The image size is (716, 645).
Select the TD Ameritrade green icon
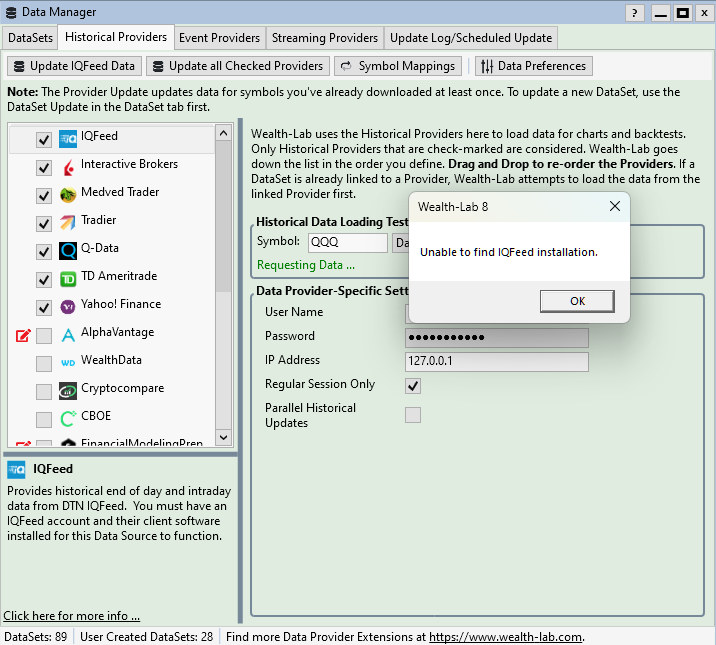(68, 279)
